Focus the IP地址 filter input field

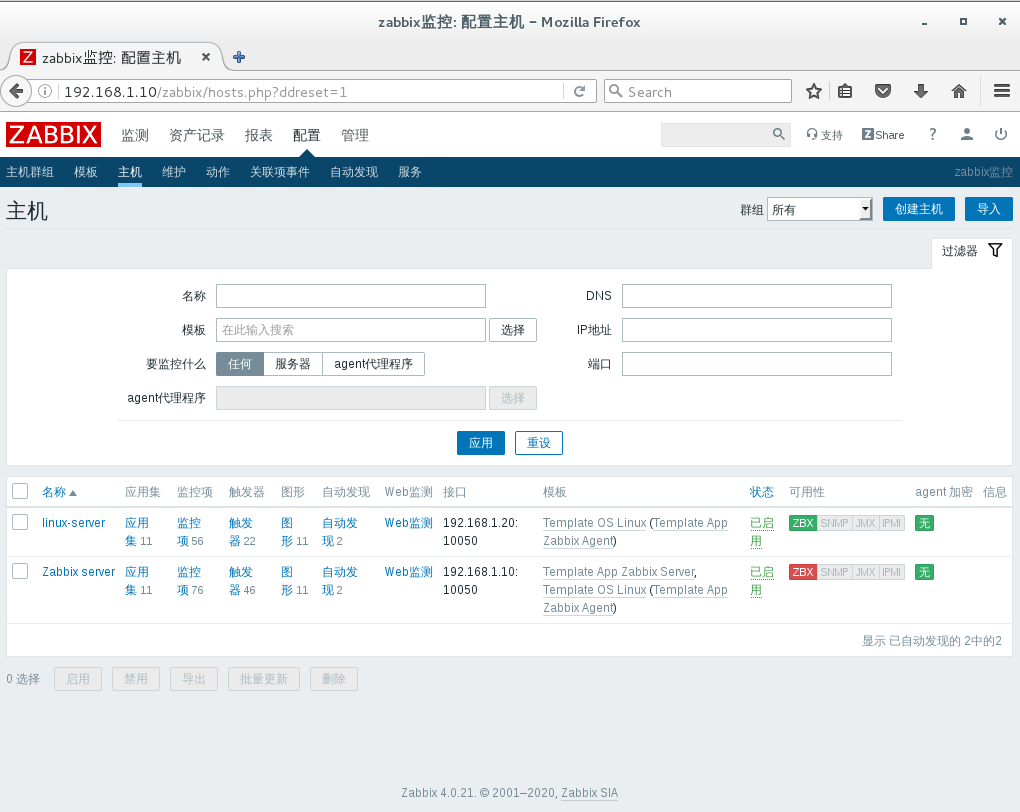tap(757, 330)
